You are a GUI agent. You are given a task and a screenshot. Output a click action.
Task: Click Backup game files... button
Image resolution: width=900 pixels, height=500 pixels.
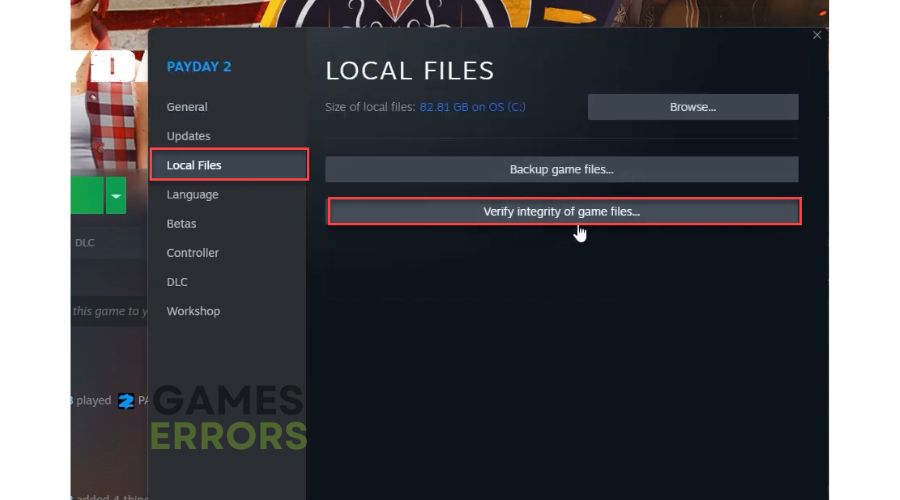tap(561, 169)
